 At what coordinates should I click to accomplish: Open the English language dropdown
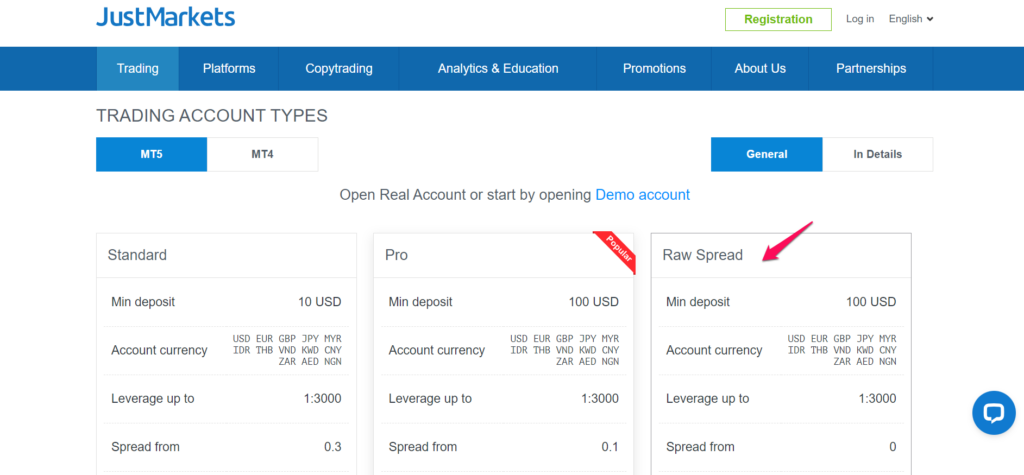pyautogui.click(x=911, y=19)
